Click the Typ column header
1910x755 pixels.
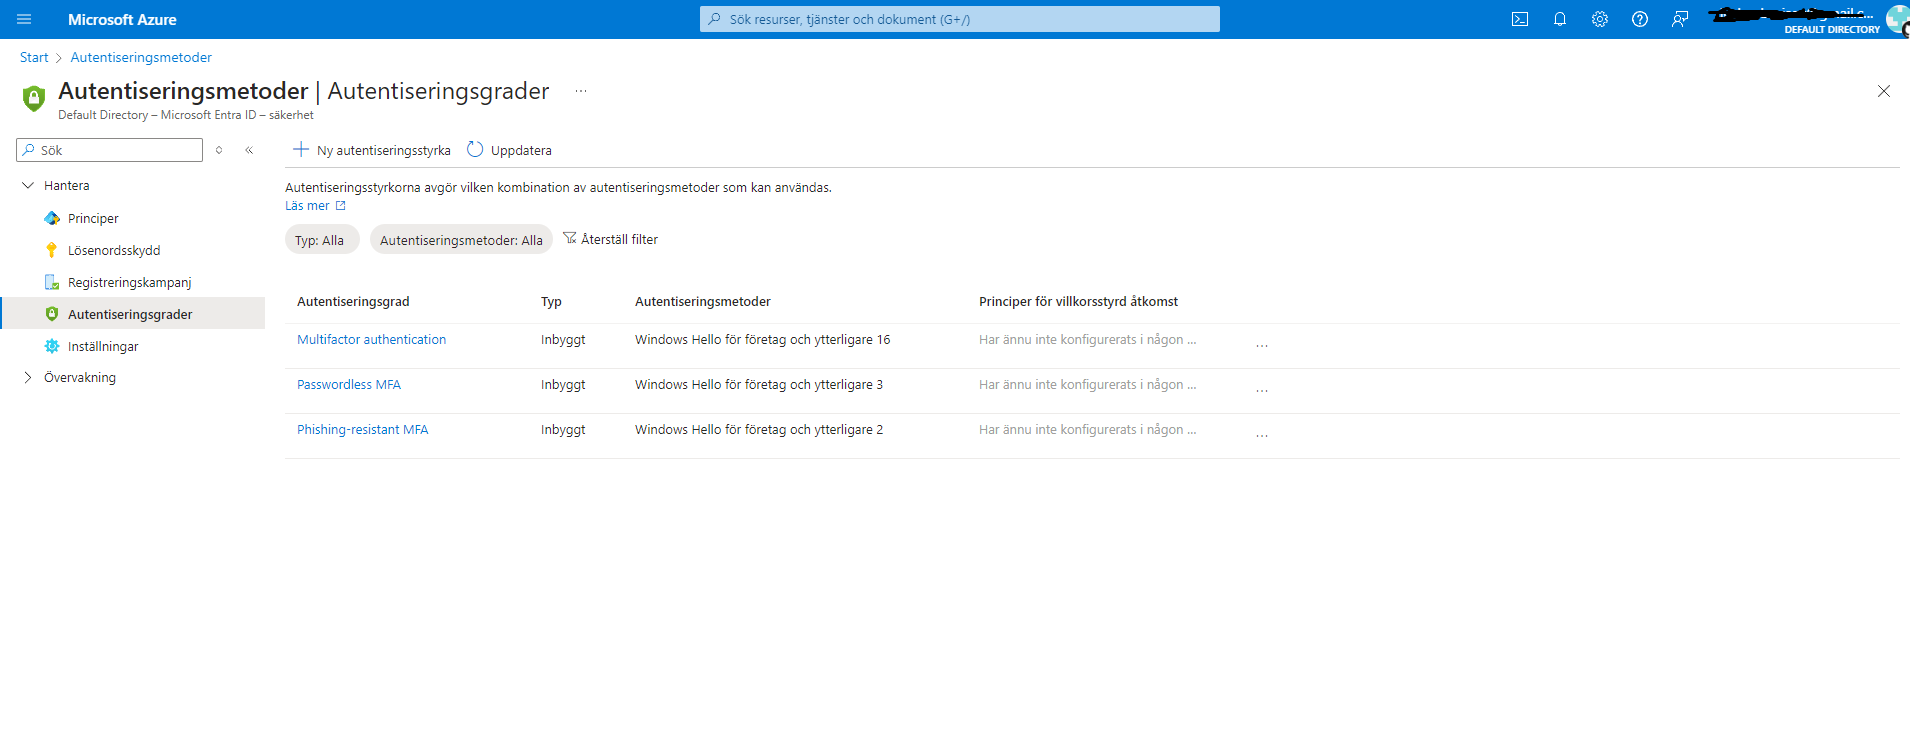(x=551, y=301)
